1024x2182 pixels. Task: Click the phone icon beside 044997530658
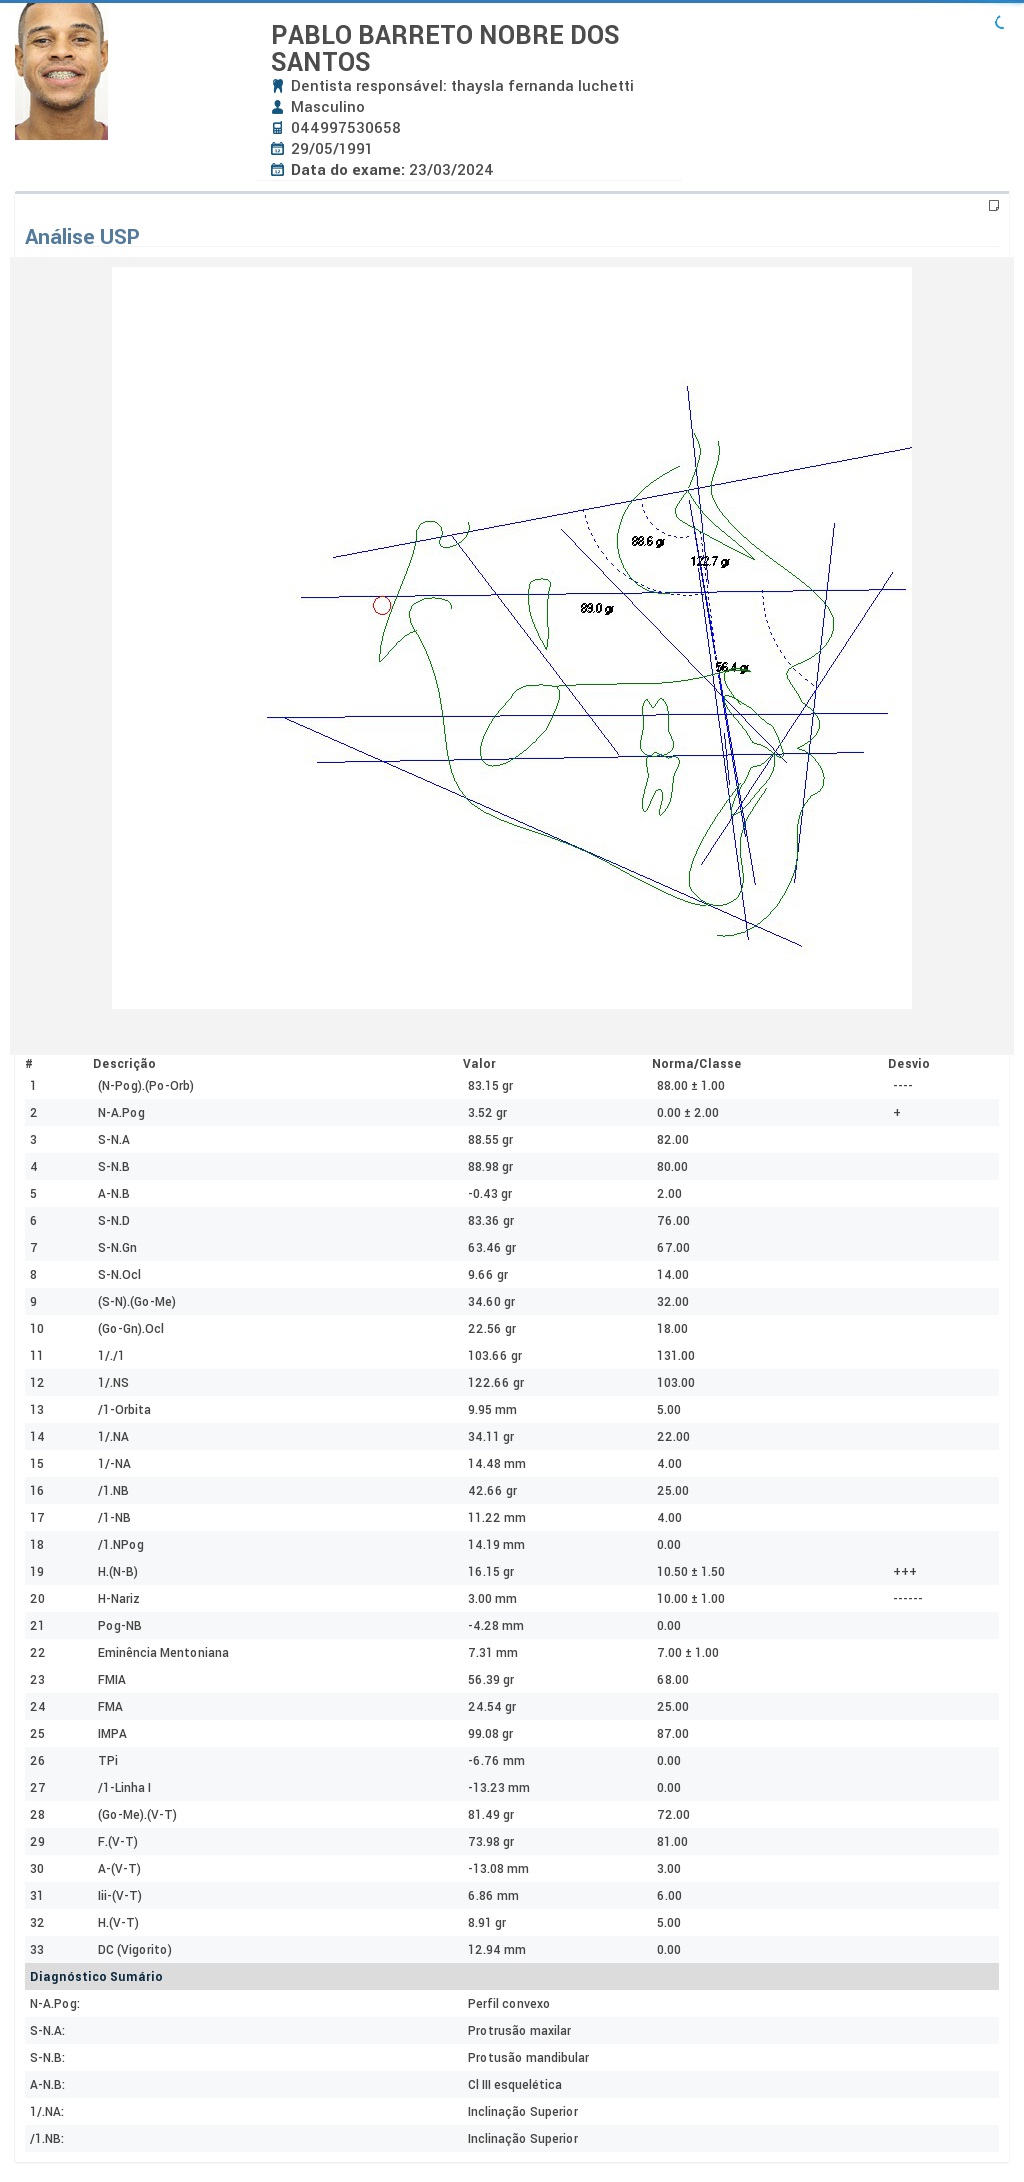278,128
